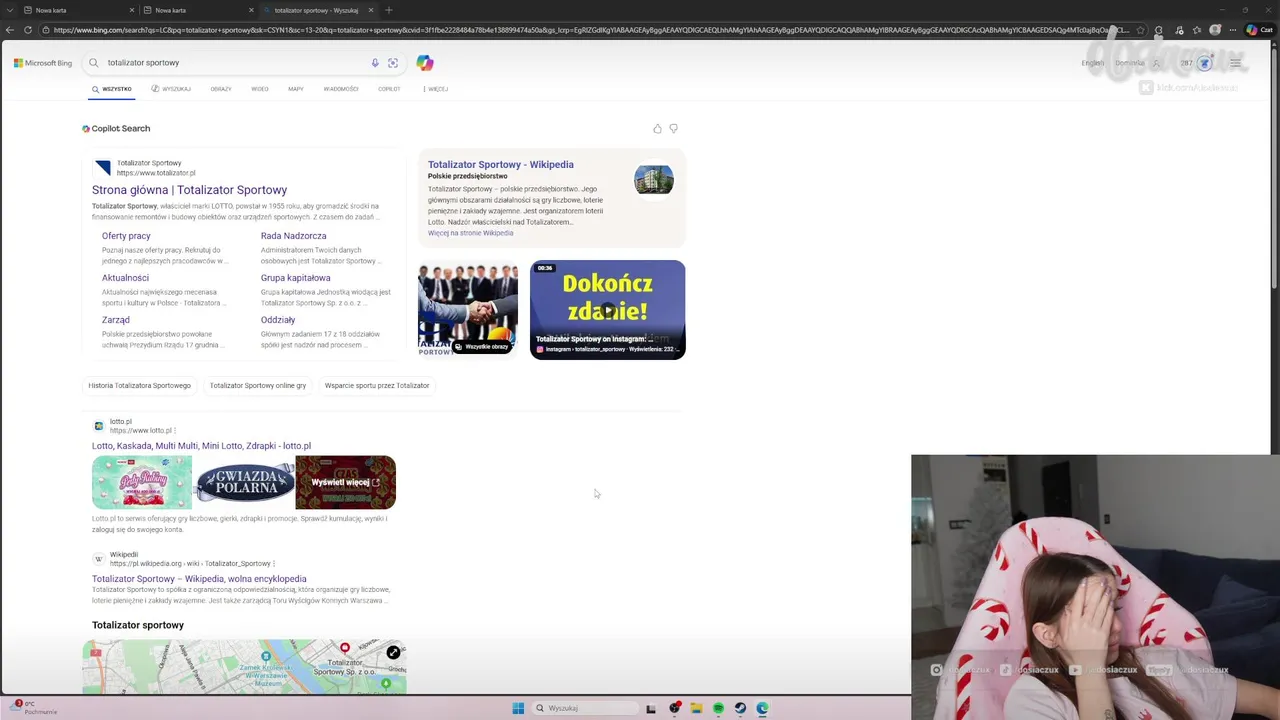Viewport: 1280px width, 720px height.
Task: Click Historia Totalizatora Sportowego suggestion chip
Action: pos(139,385)
